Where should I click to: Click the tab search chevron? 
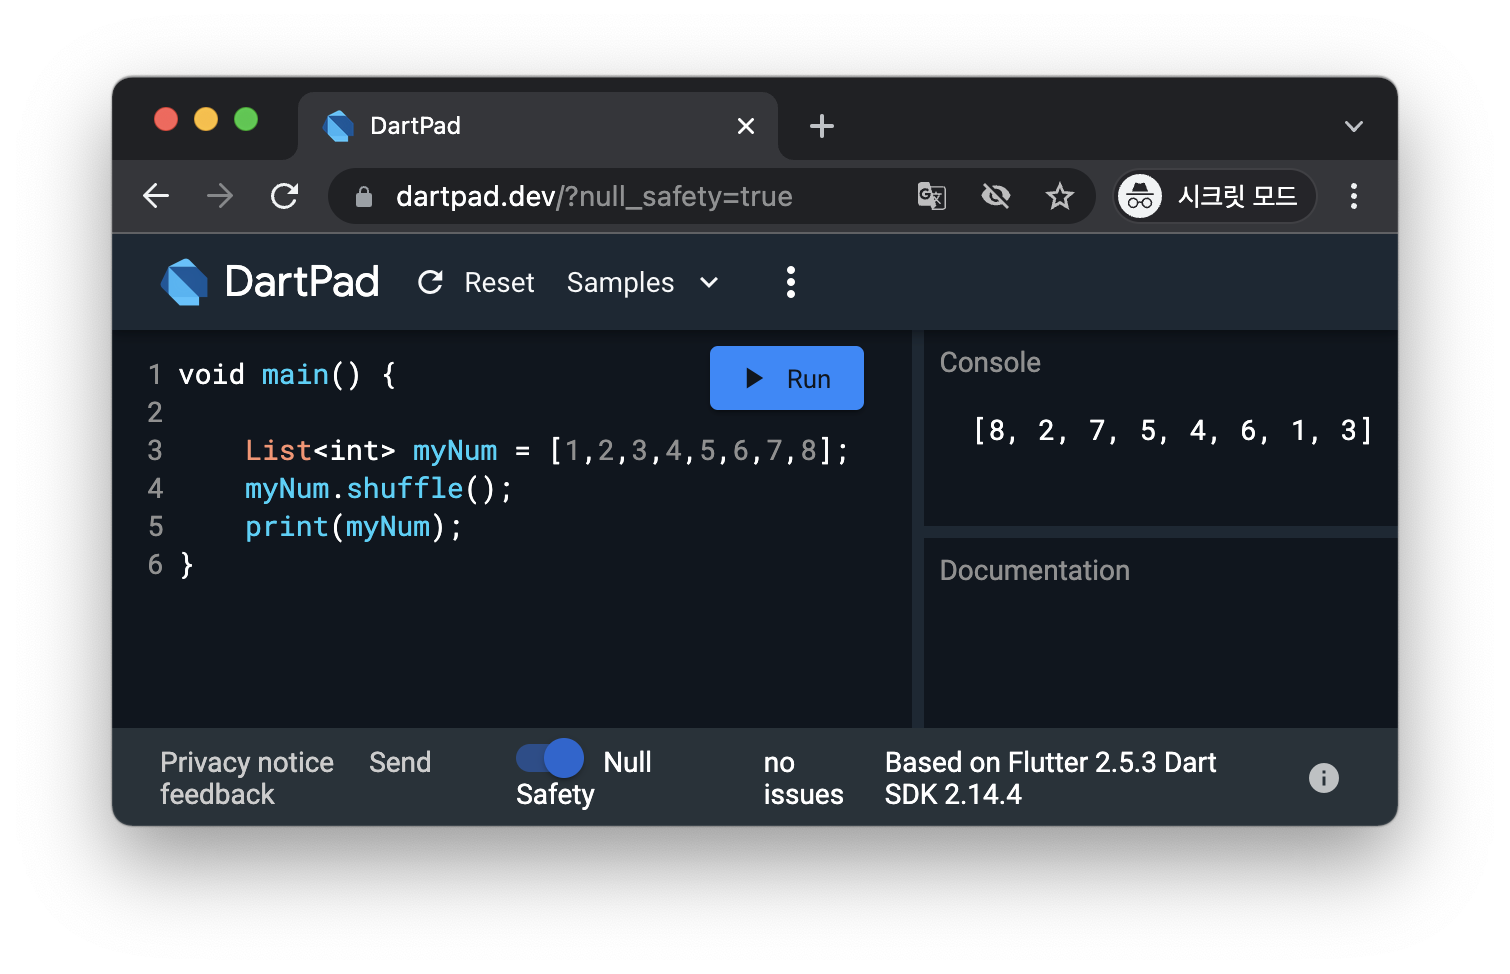[1354, 126]
